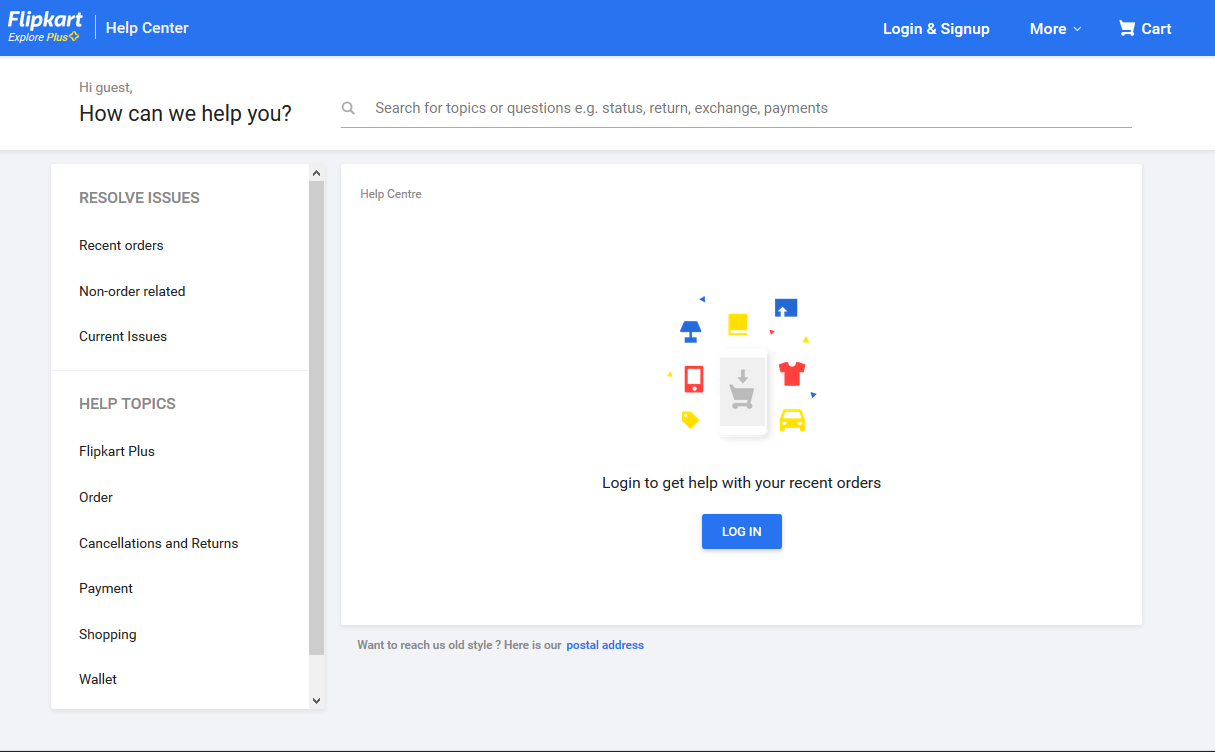Image resolution: width=1215 pixels, height=752 pixels.
Task: Click the red smartphone illustration icon
Action: 694,379
